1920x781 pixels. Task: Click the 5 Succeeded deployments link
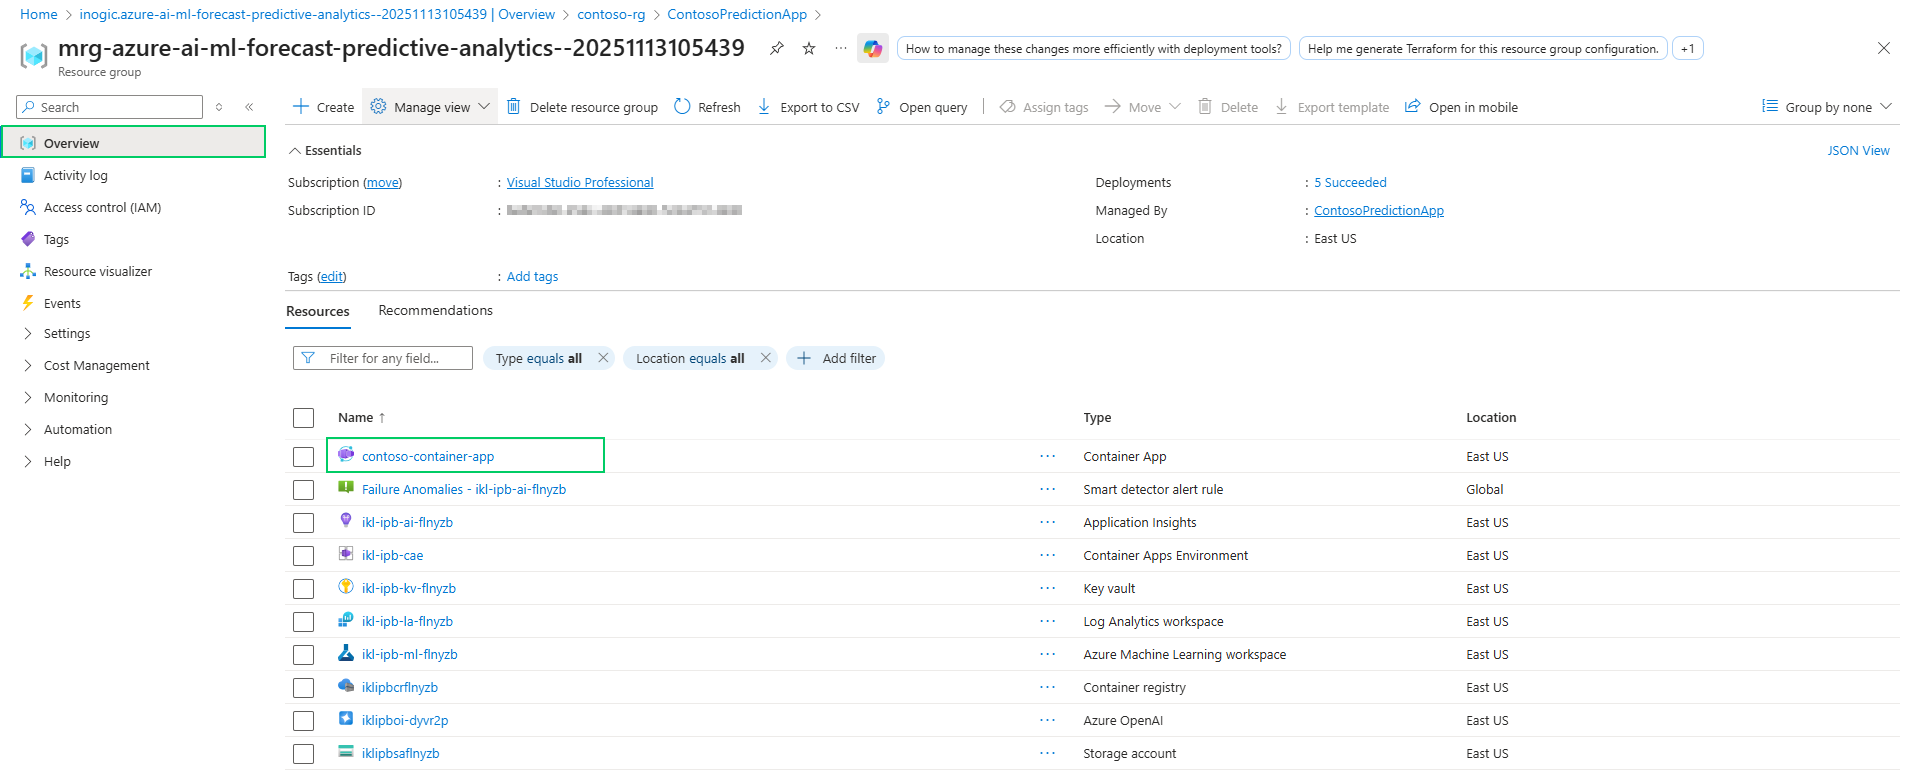click(x=1350, y=183)
